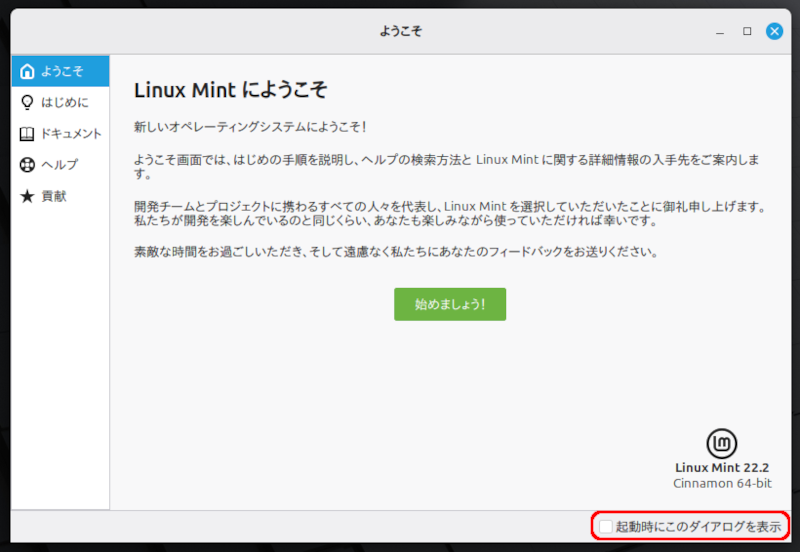This screenshot has height=552, width=800.
Task: Click the lifebuoy icon beside ヘルプ
Action: click(x=27, y=165)
